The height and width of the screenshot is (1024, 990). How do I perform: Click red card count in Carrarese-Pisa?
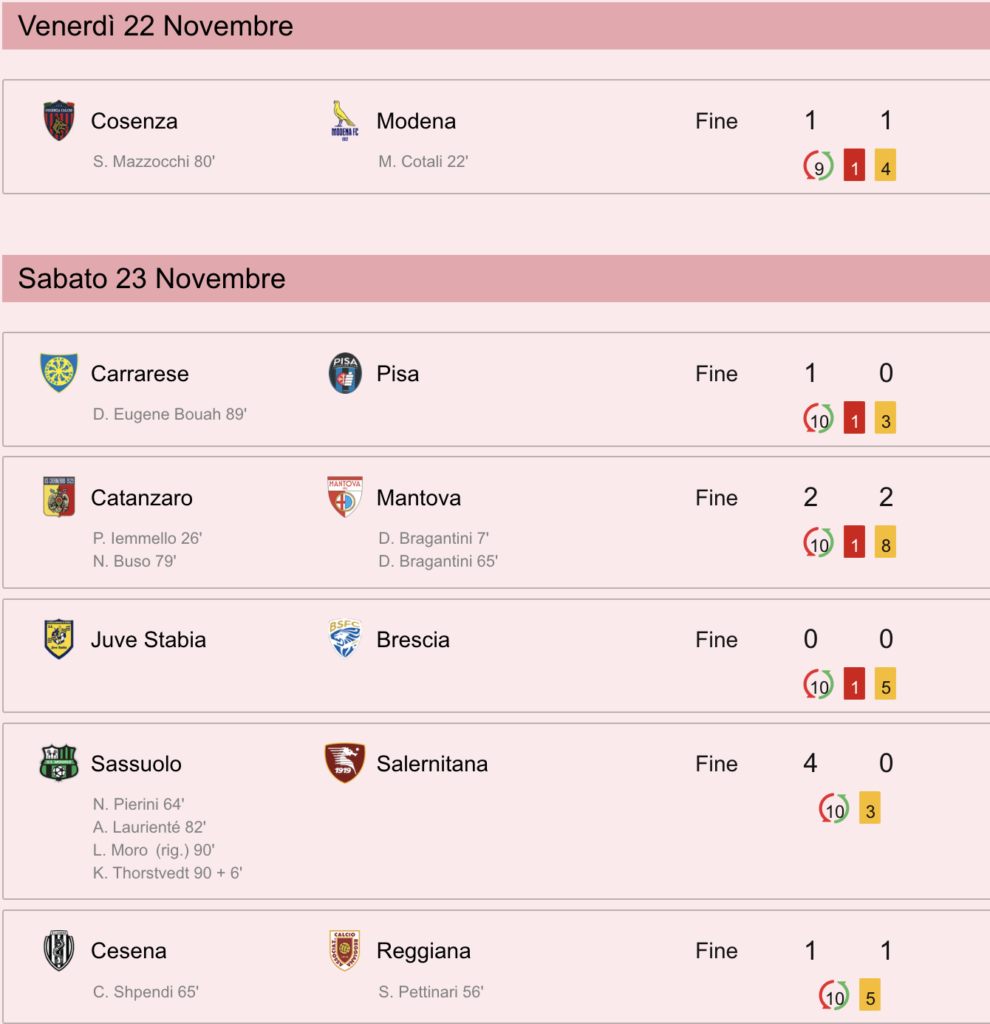[x=854, y=418]
